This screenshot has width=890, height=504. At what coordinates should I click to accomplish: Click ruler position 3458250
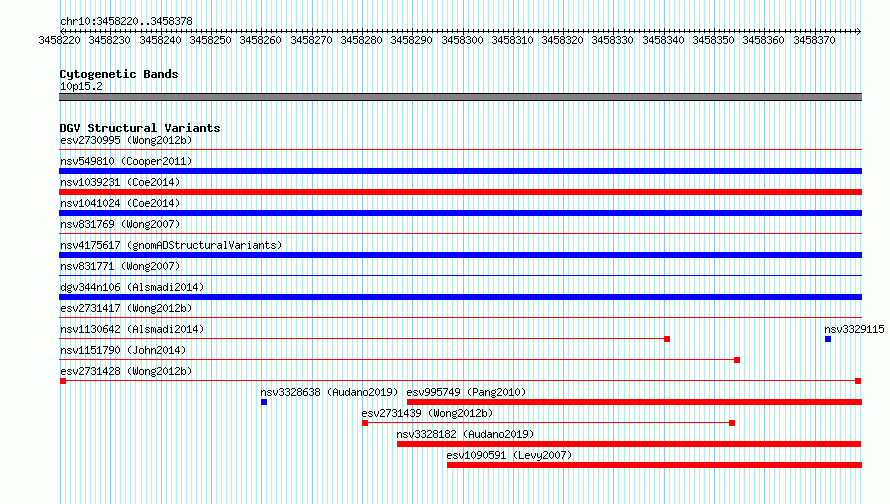click(x=211, y=40)
